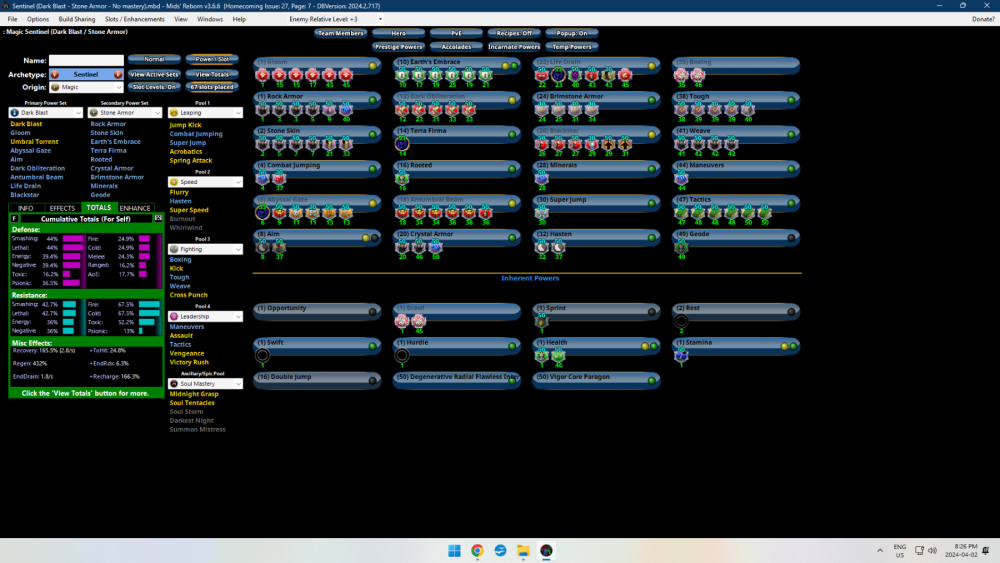Image resolution: width=1000 pixels, height=563 pixels.
Task: Click Combat Jumping's slot numbered 37
Action: coord(279,179)
